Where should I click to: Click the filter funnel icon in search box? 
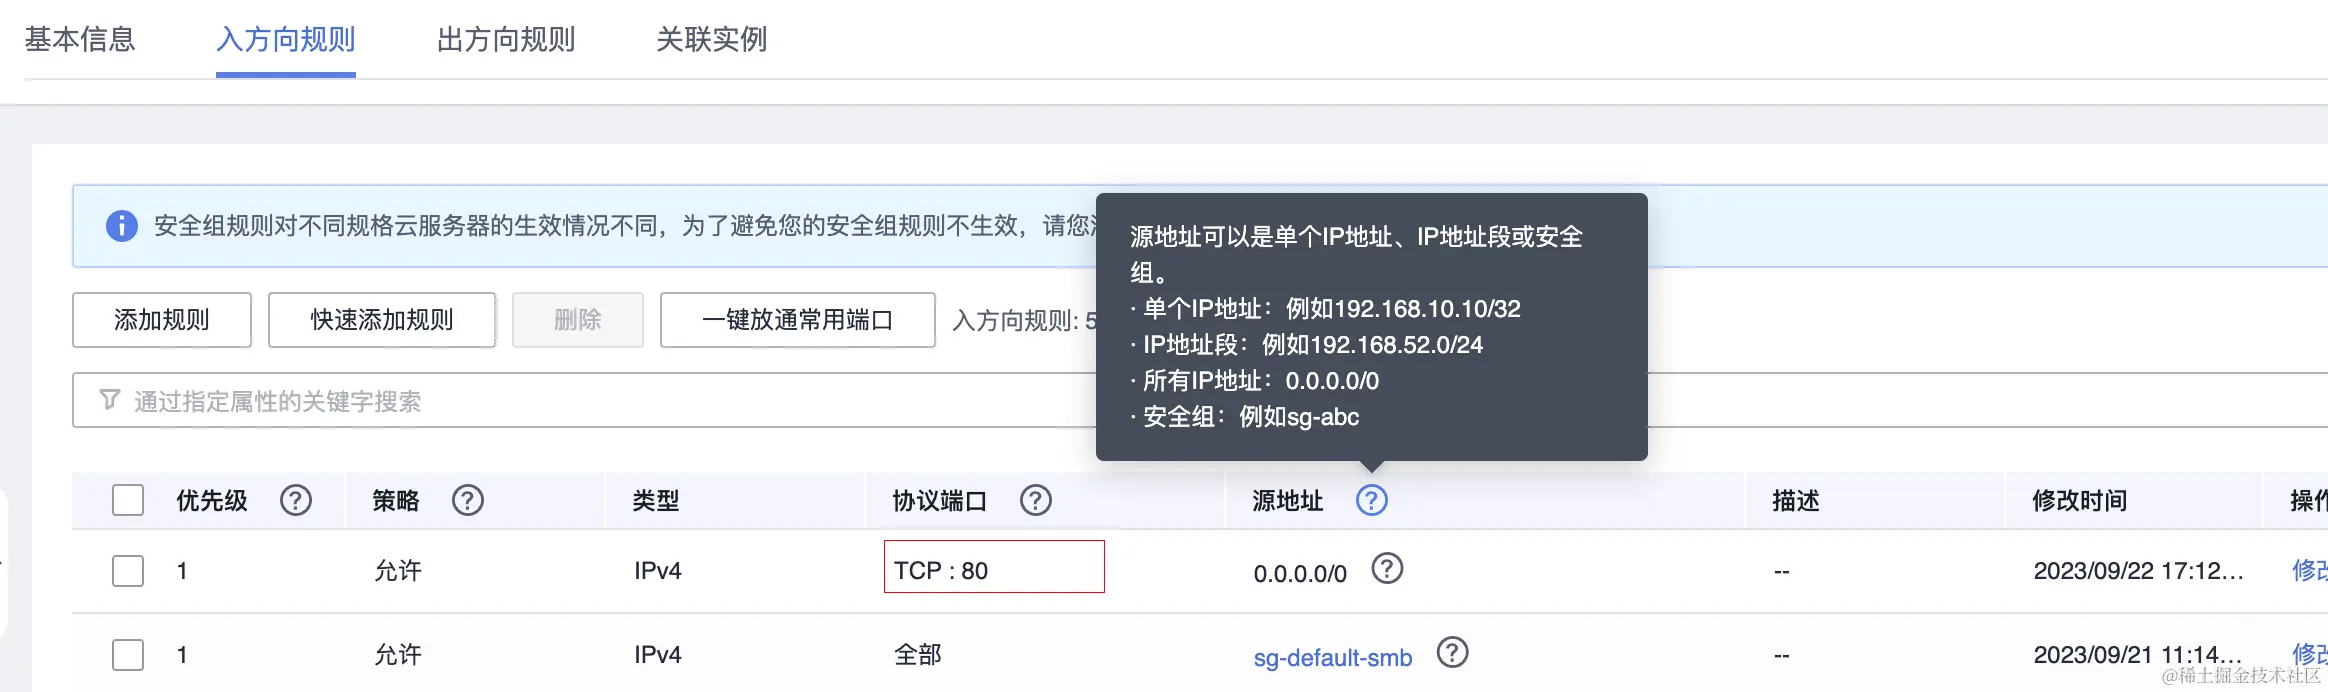pos(110,400)
